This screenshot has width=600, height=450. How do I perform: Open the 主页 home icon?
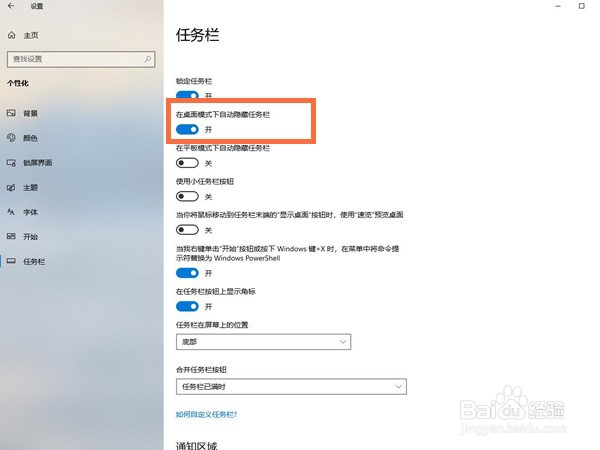coord(11,35)
